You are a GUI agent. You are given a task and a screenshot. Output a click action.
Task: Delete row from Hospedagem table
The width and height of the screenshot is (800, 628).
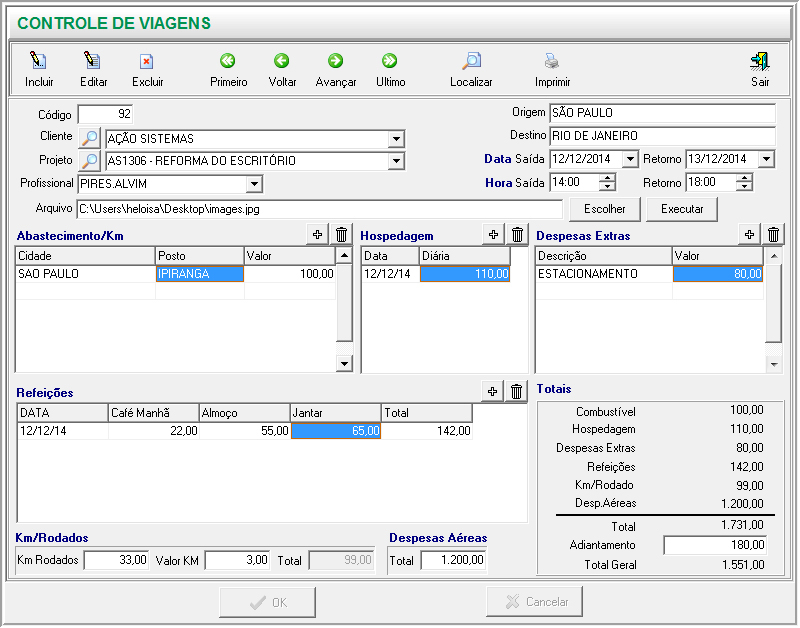[x=517, y=234]
